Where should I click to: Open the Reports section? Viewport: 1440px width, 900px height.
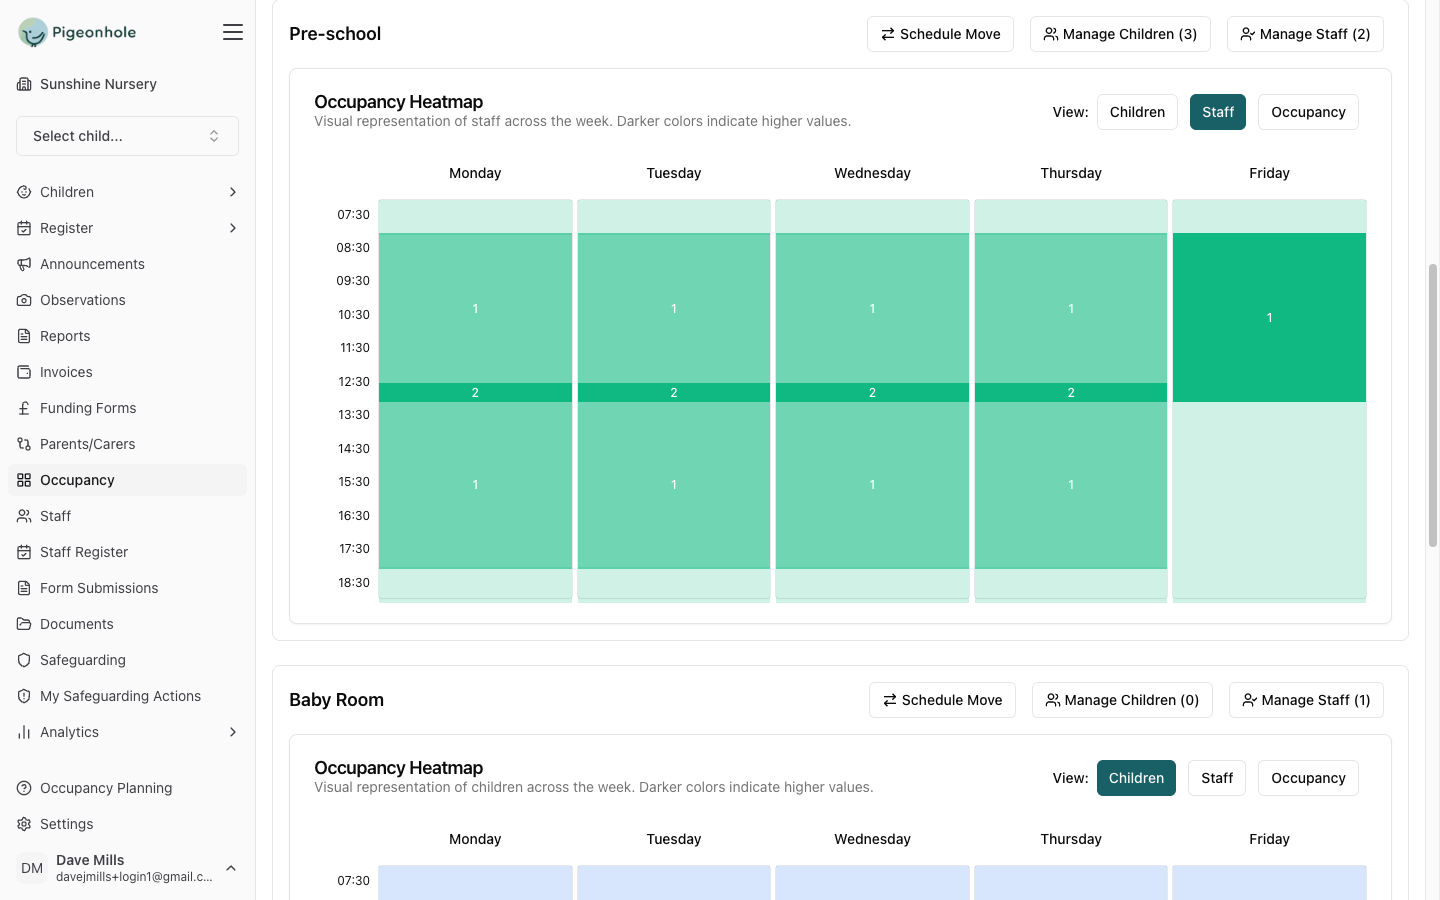point(127,336)
